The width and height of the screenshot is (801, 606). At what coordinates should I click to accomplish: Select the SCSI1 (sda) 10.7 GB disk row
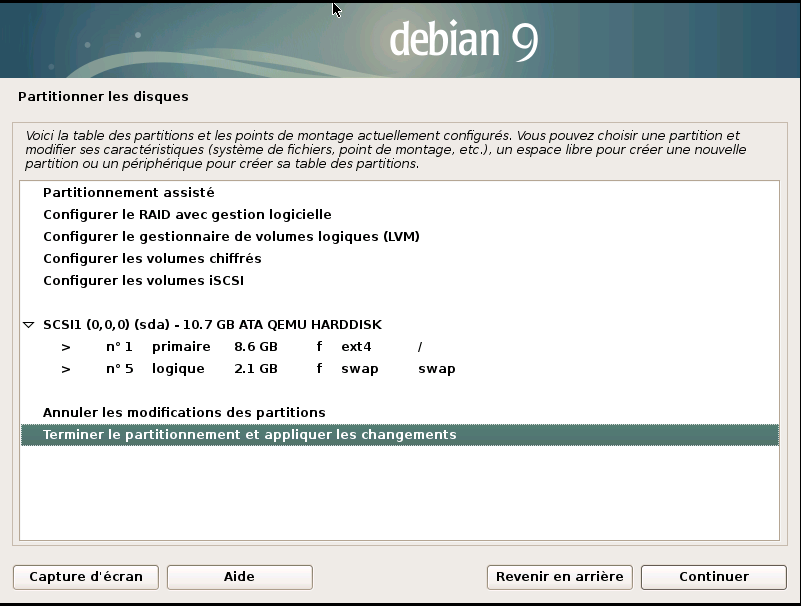[212, 325]
